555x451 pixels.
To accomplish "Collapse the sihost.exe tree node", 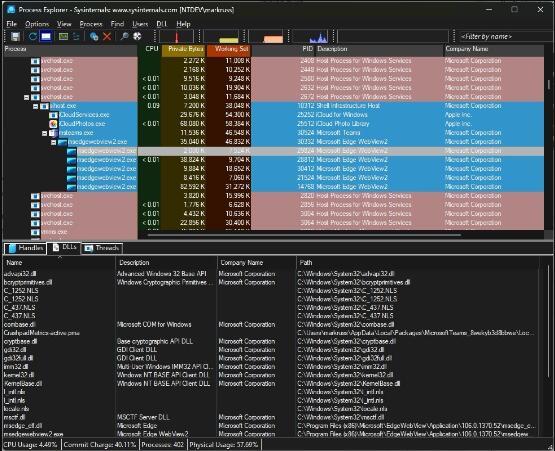I will pyautogui.click(x=35, y=106).
